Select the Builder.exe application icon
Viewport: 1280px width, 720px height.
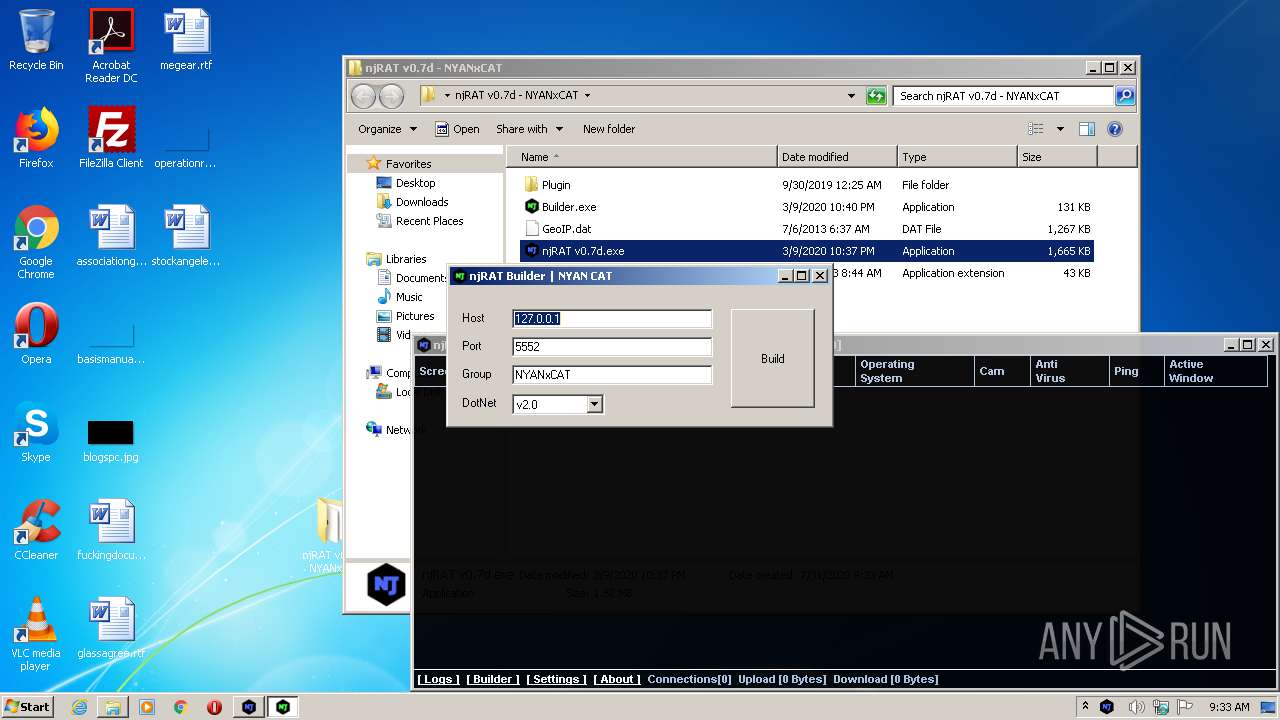coord(532,207)
